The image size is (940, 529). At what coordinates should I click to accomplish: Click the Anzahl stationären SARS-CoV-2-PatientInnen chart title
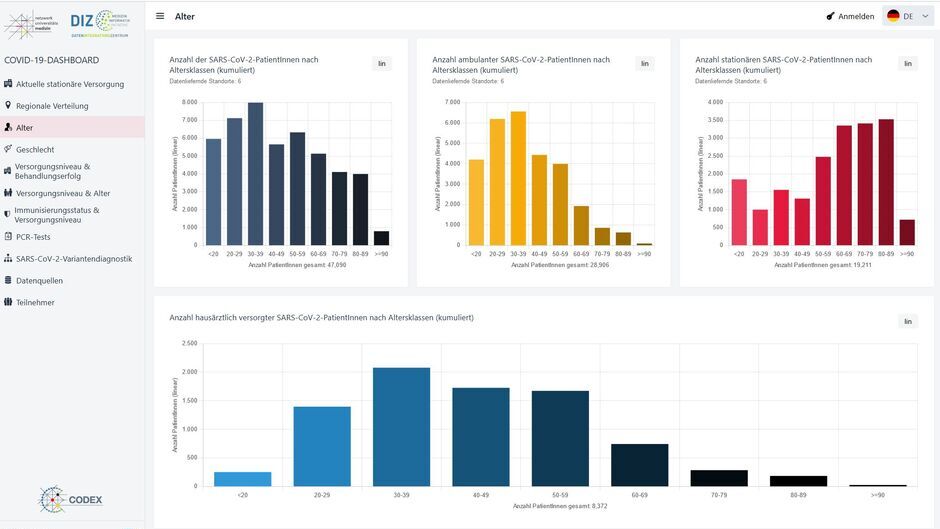click(x=784, y=65)
